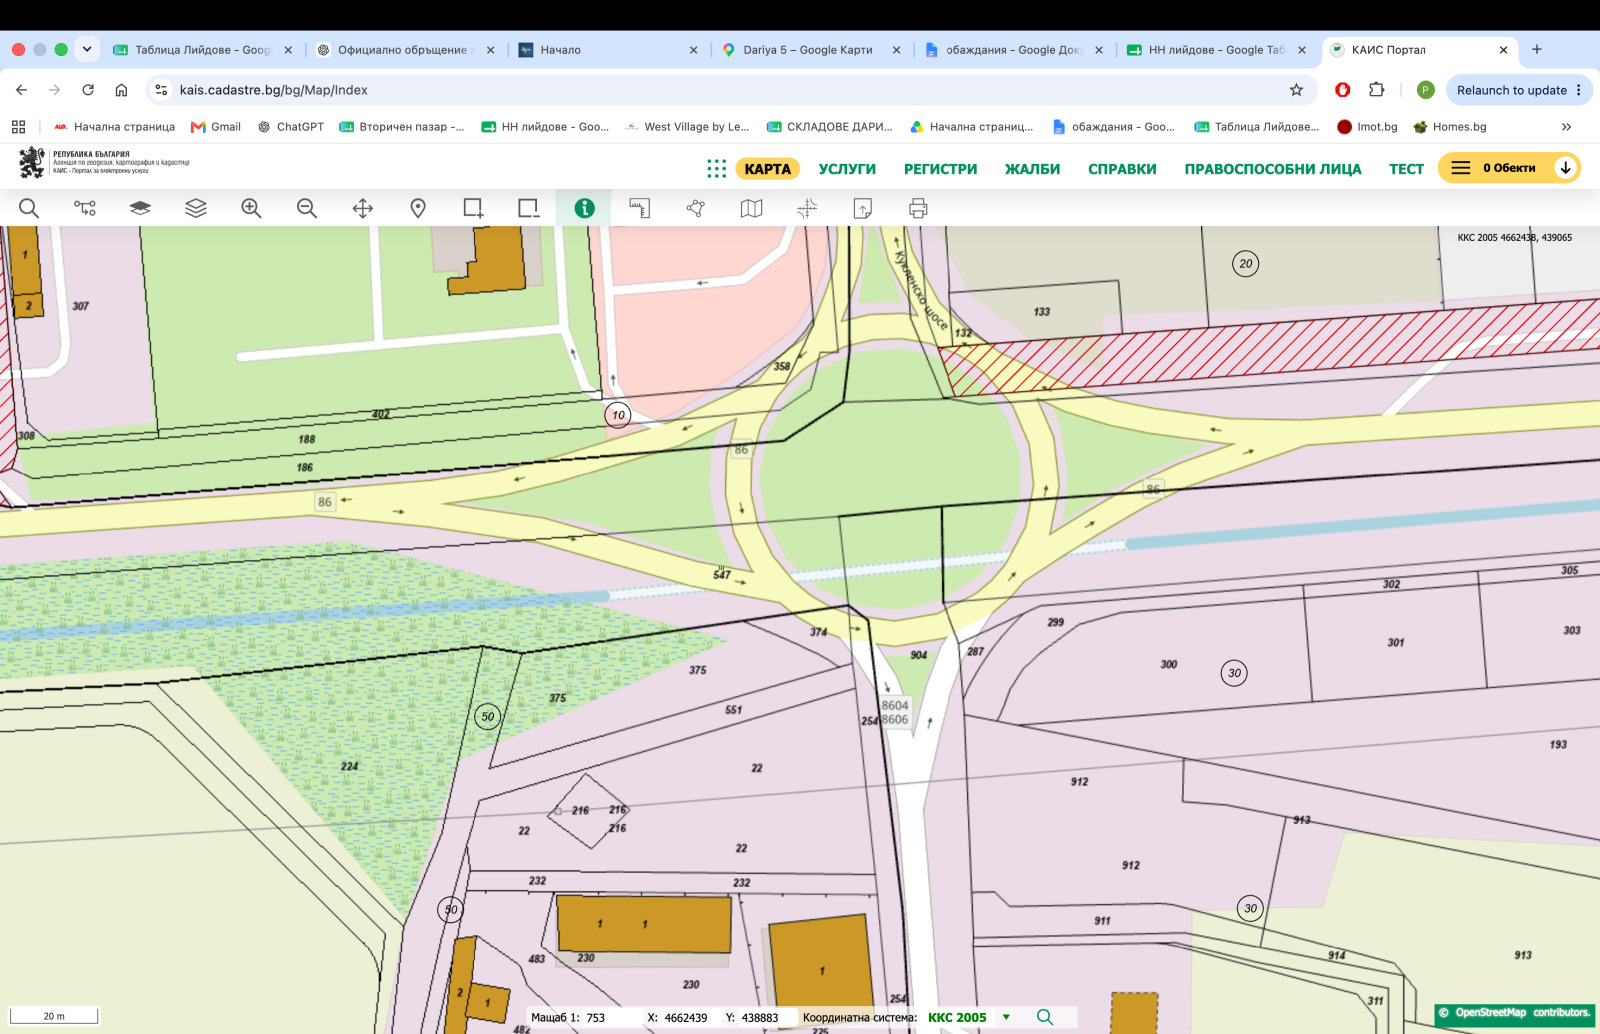1600x1034 pixels.
Task: Open the УСЛУГИ menu
Action: [x=847, y=169]
